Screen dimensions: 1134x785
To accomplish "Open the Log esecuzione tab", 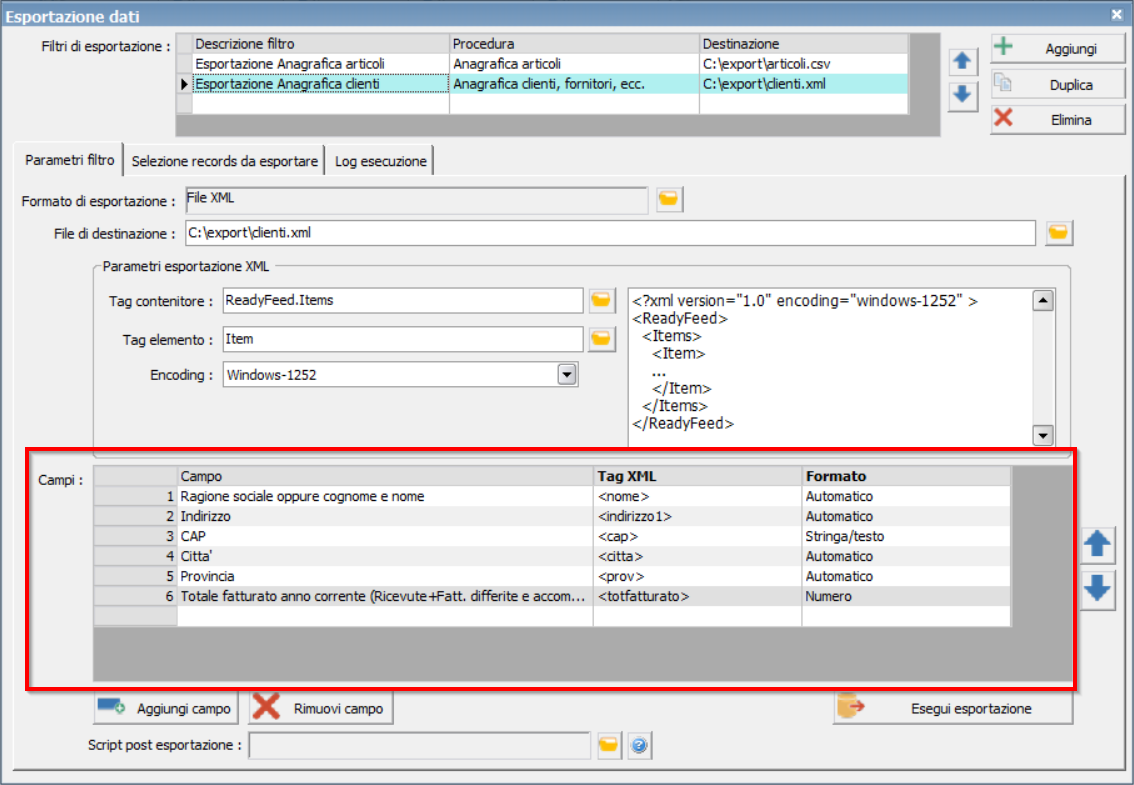I will click(x=380, y=161).
